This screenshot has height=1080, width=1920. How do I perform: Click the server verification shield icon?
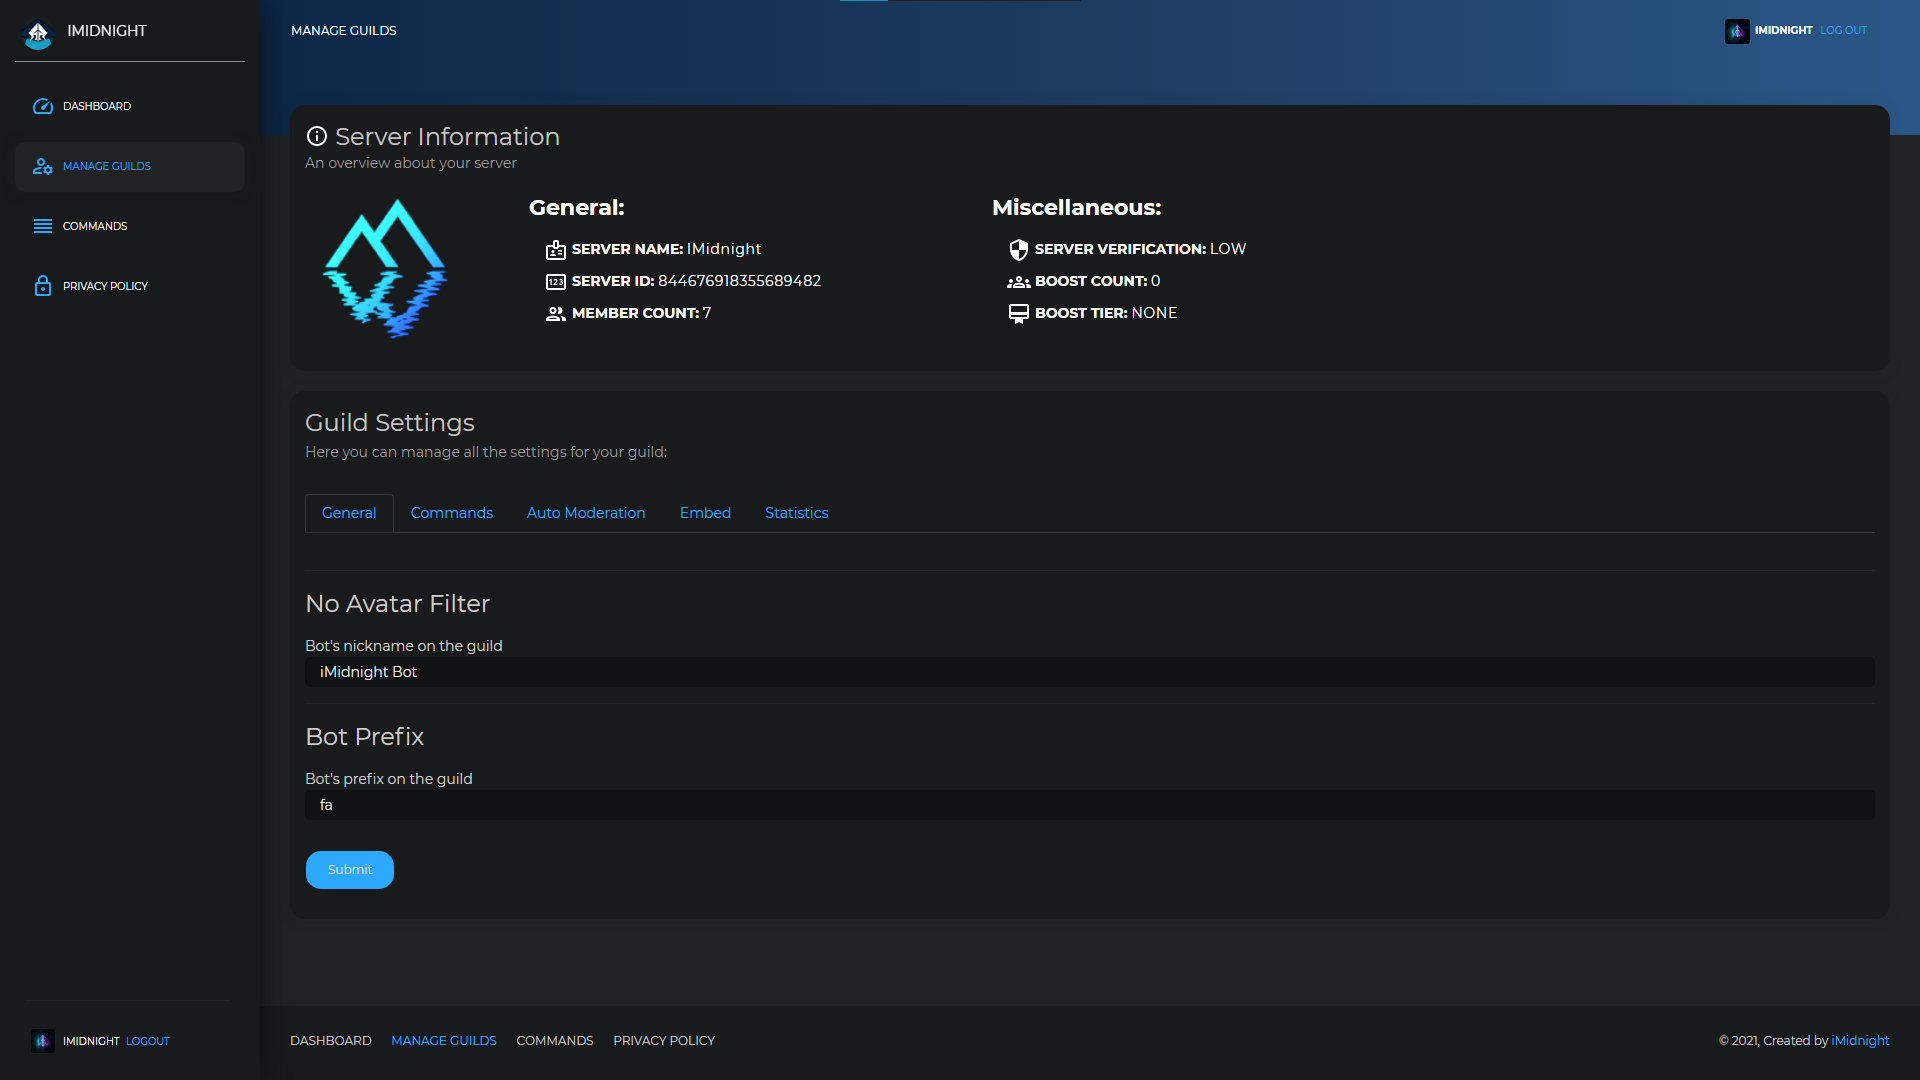1019,250
